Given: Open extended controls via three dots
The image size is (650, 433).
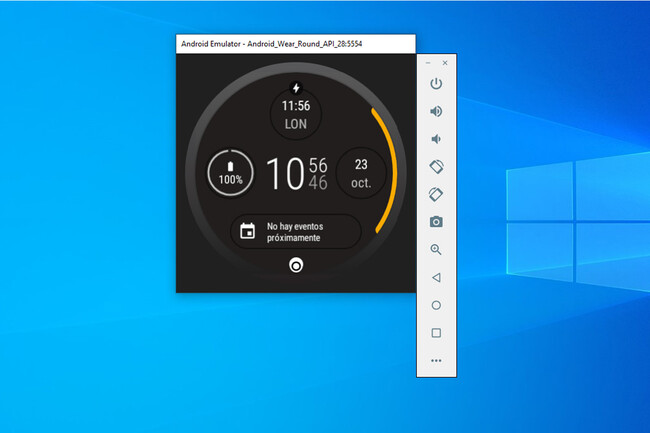Looking at the screenshot, I should [x=436, y=360].
